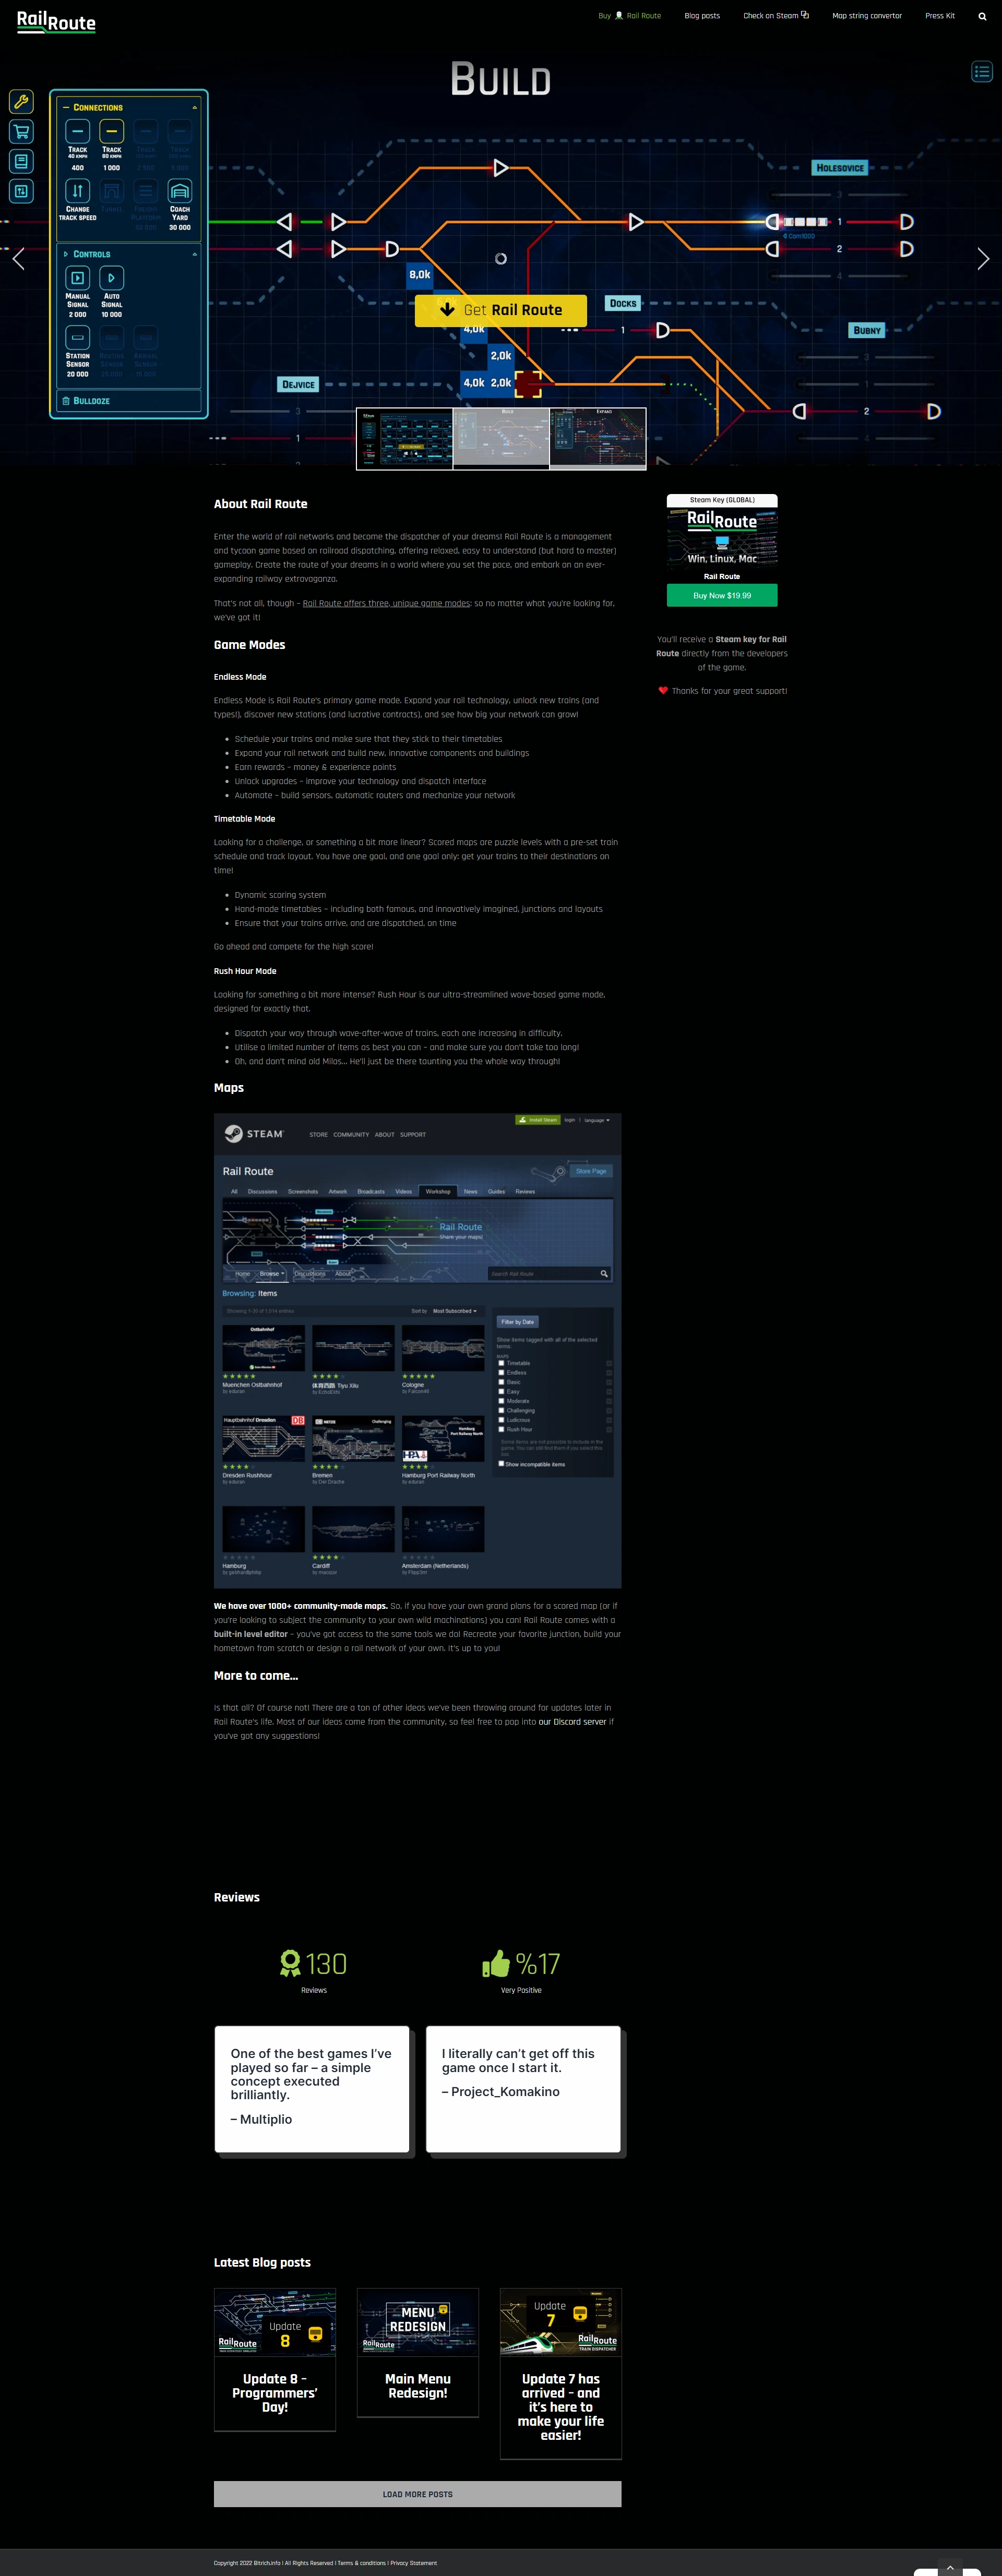Viewport: 1002px width, 2576px height.
Task: Go to the next slide arrow
Action: tap(982, 259)
